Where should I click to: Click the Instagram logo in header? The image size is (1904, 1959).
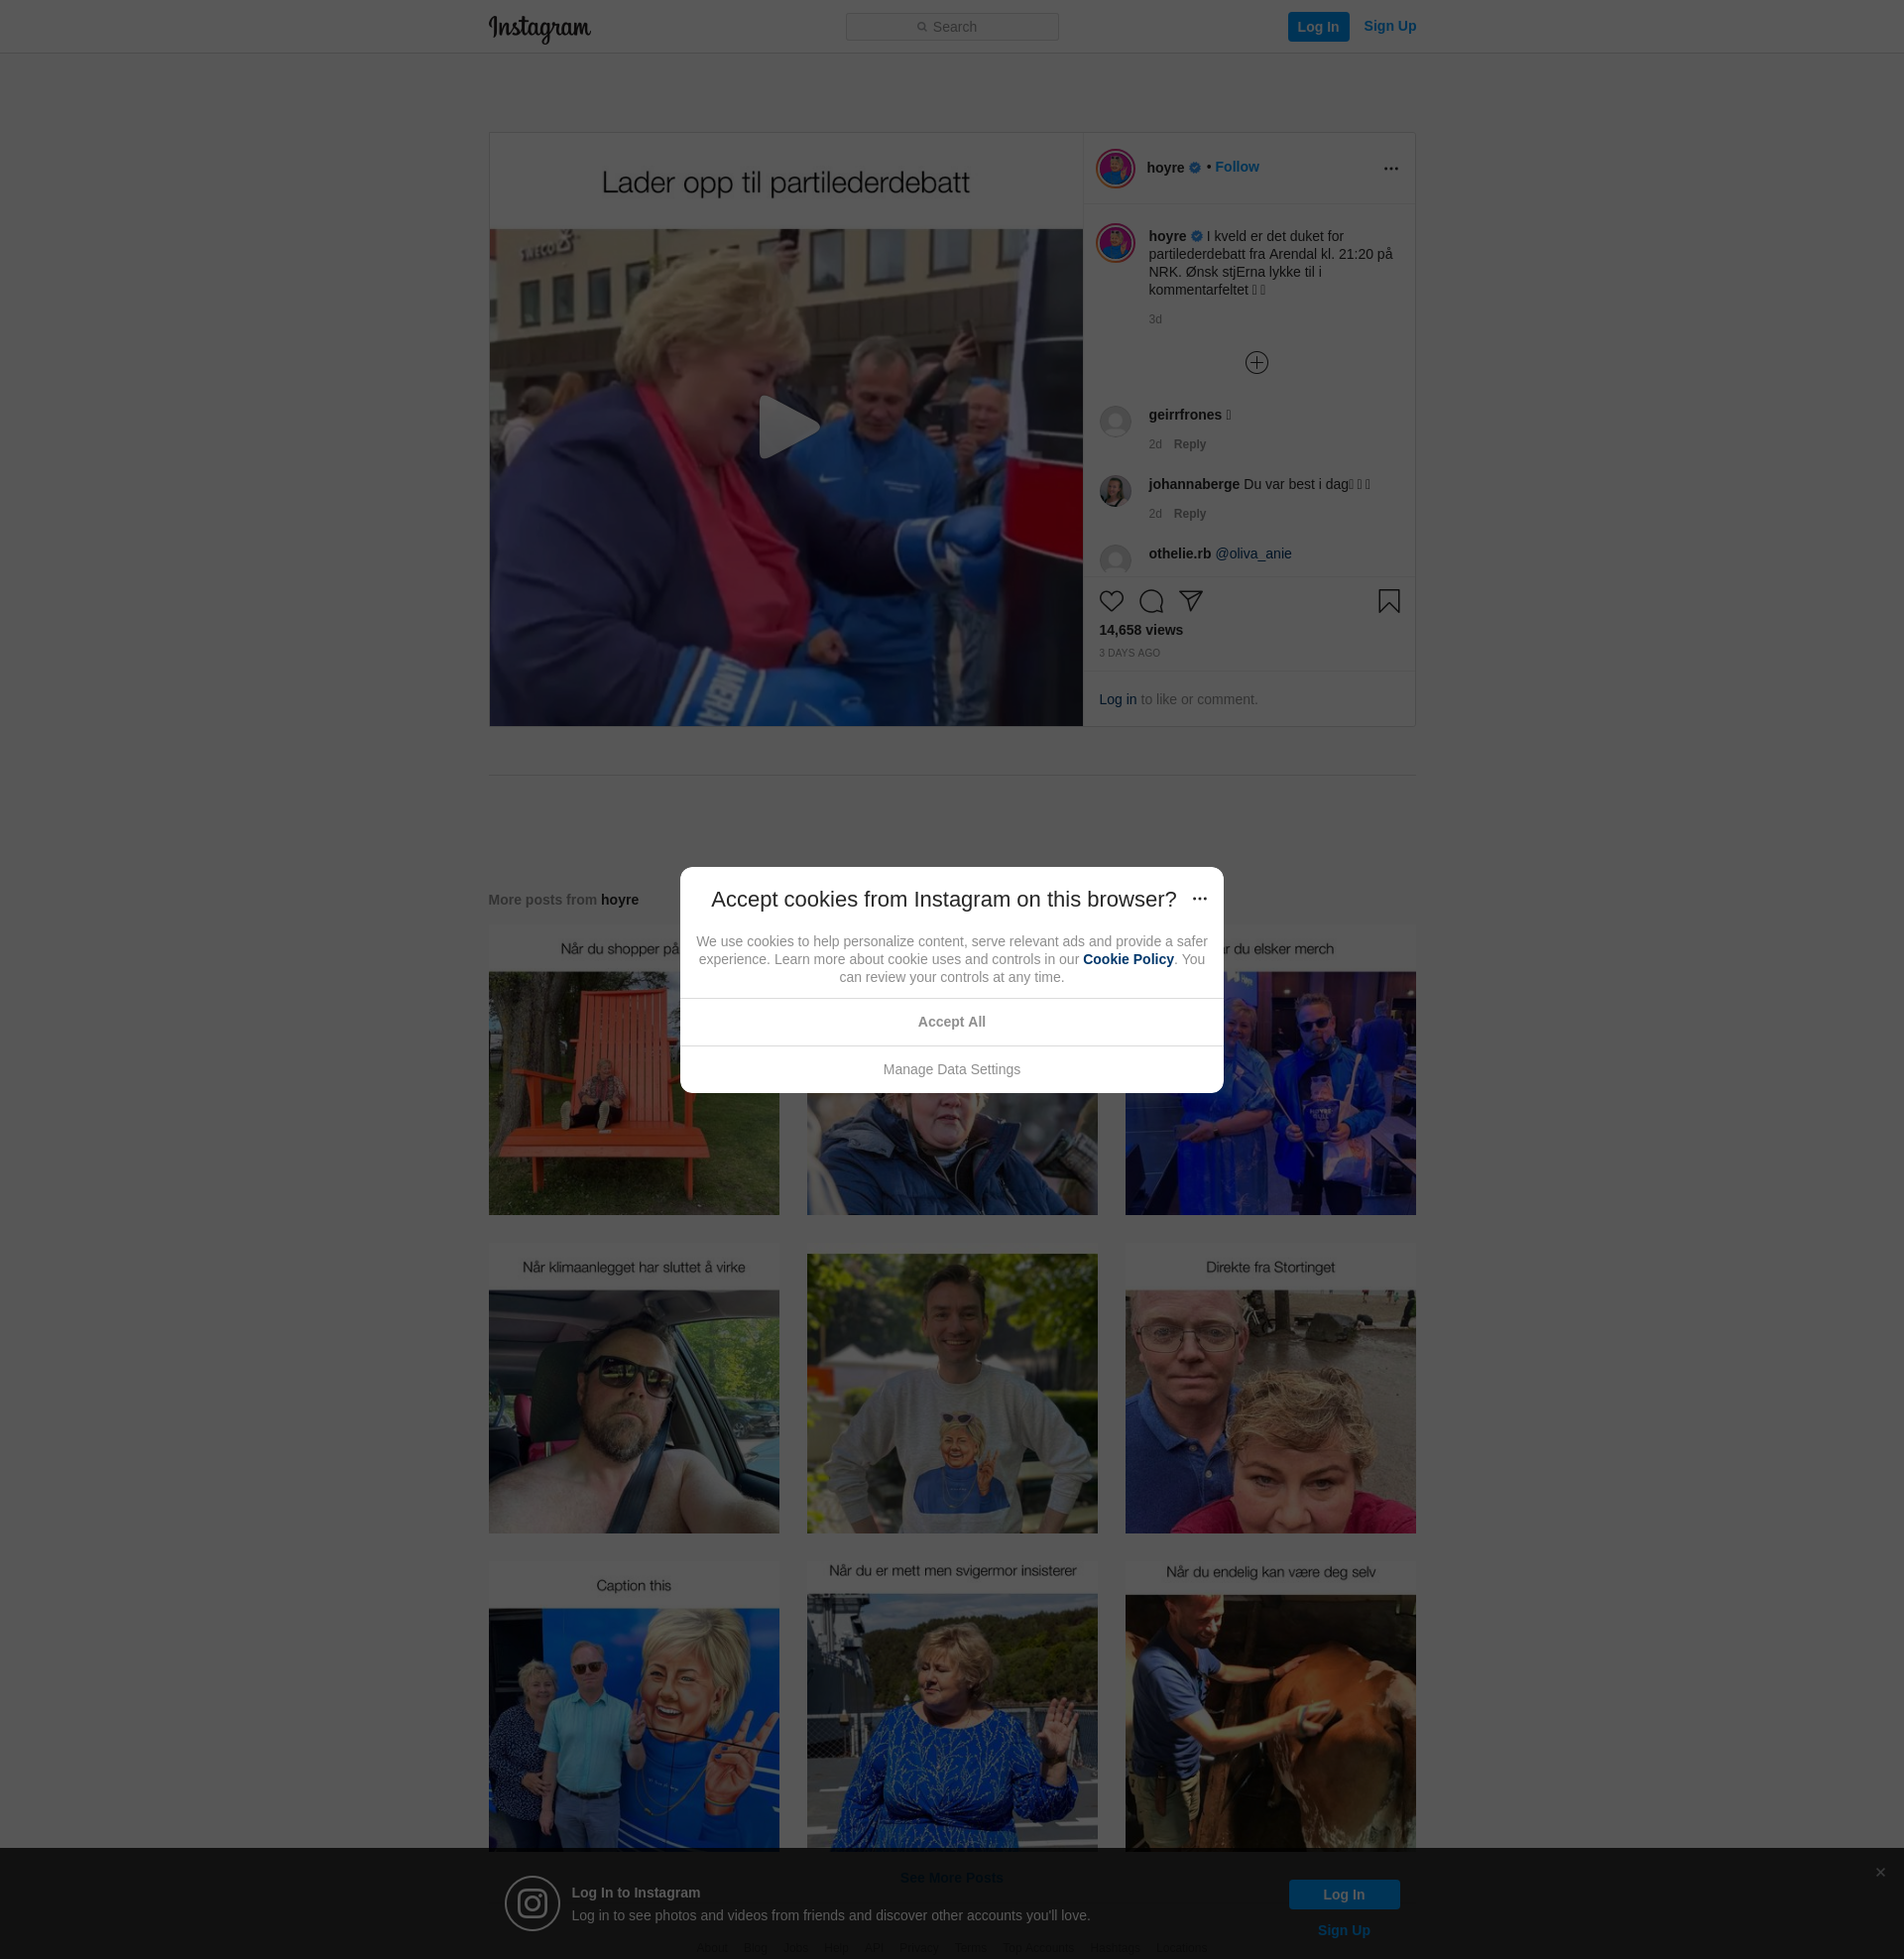click(x=539, y=27)
